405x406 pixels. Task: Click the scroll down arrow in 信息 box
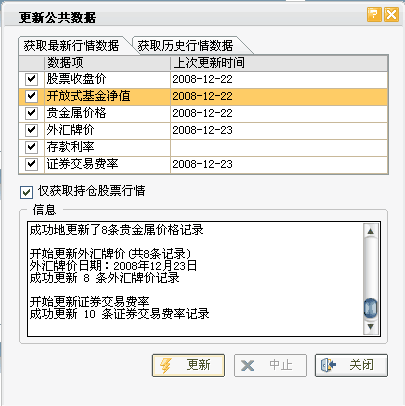tap(370, 326)
